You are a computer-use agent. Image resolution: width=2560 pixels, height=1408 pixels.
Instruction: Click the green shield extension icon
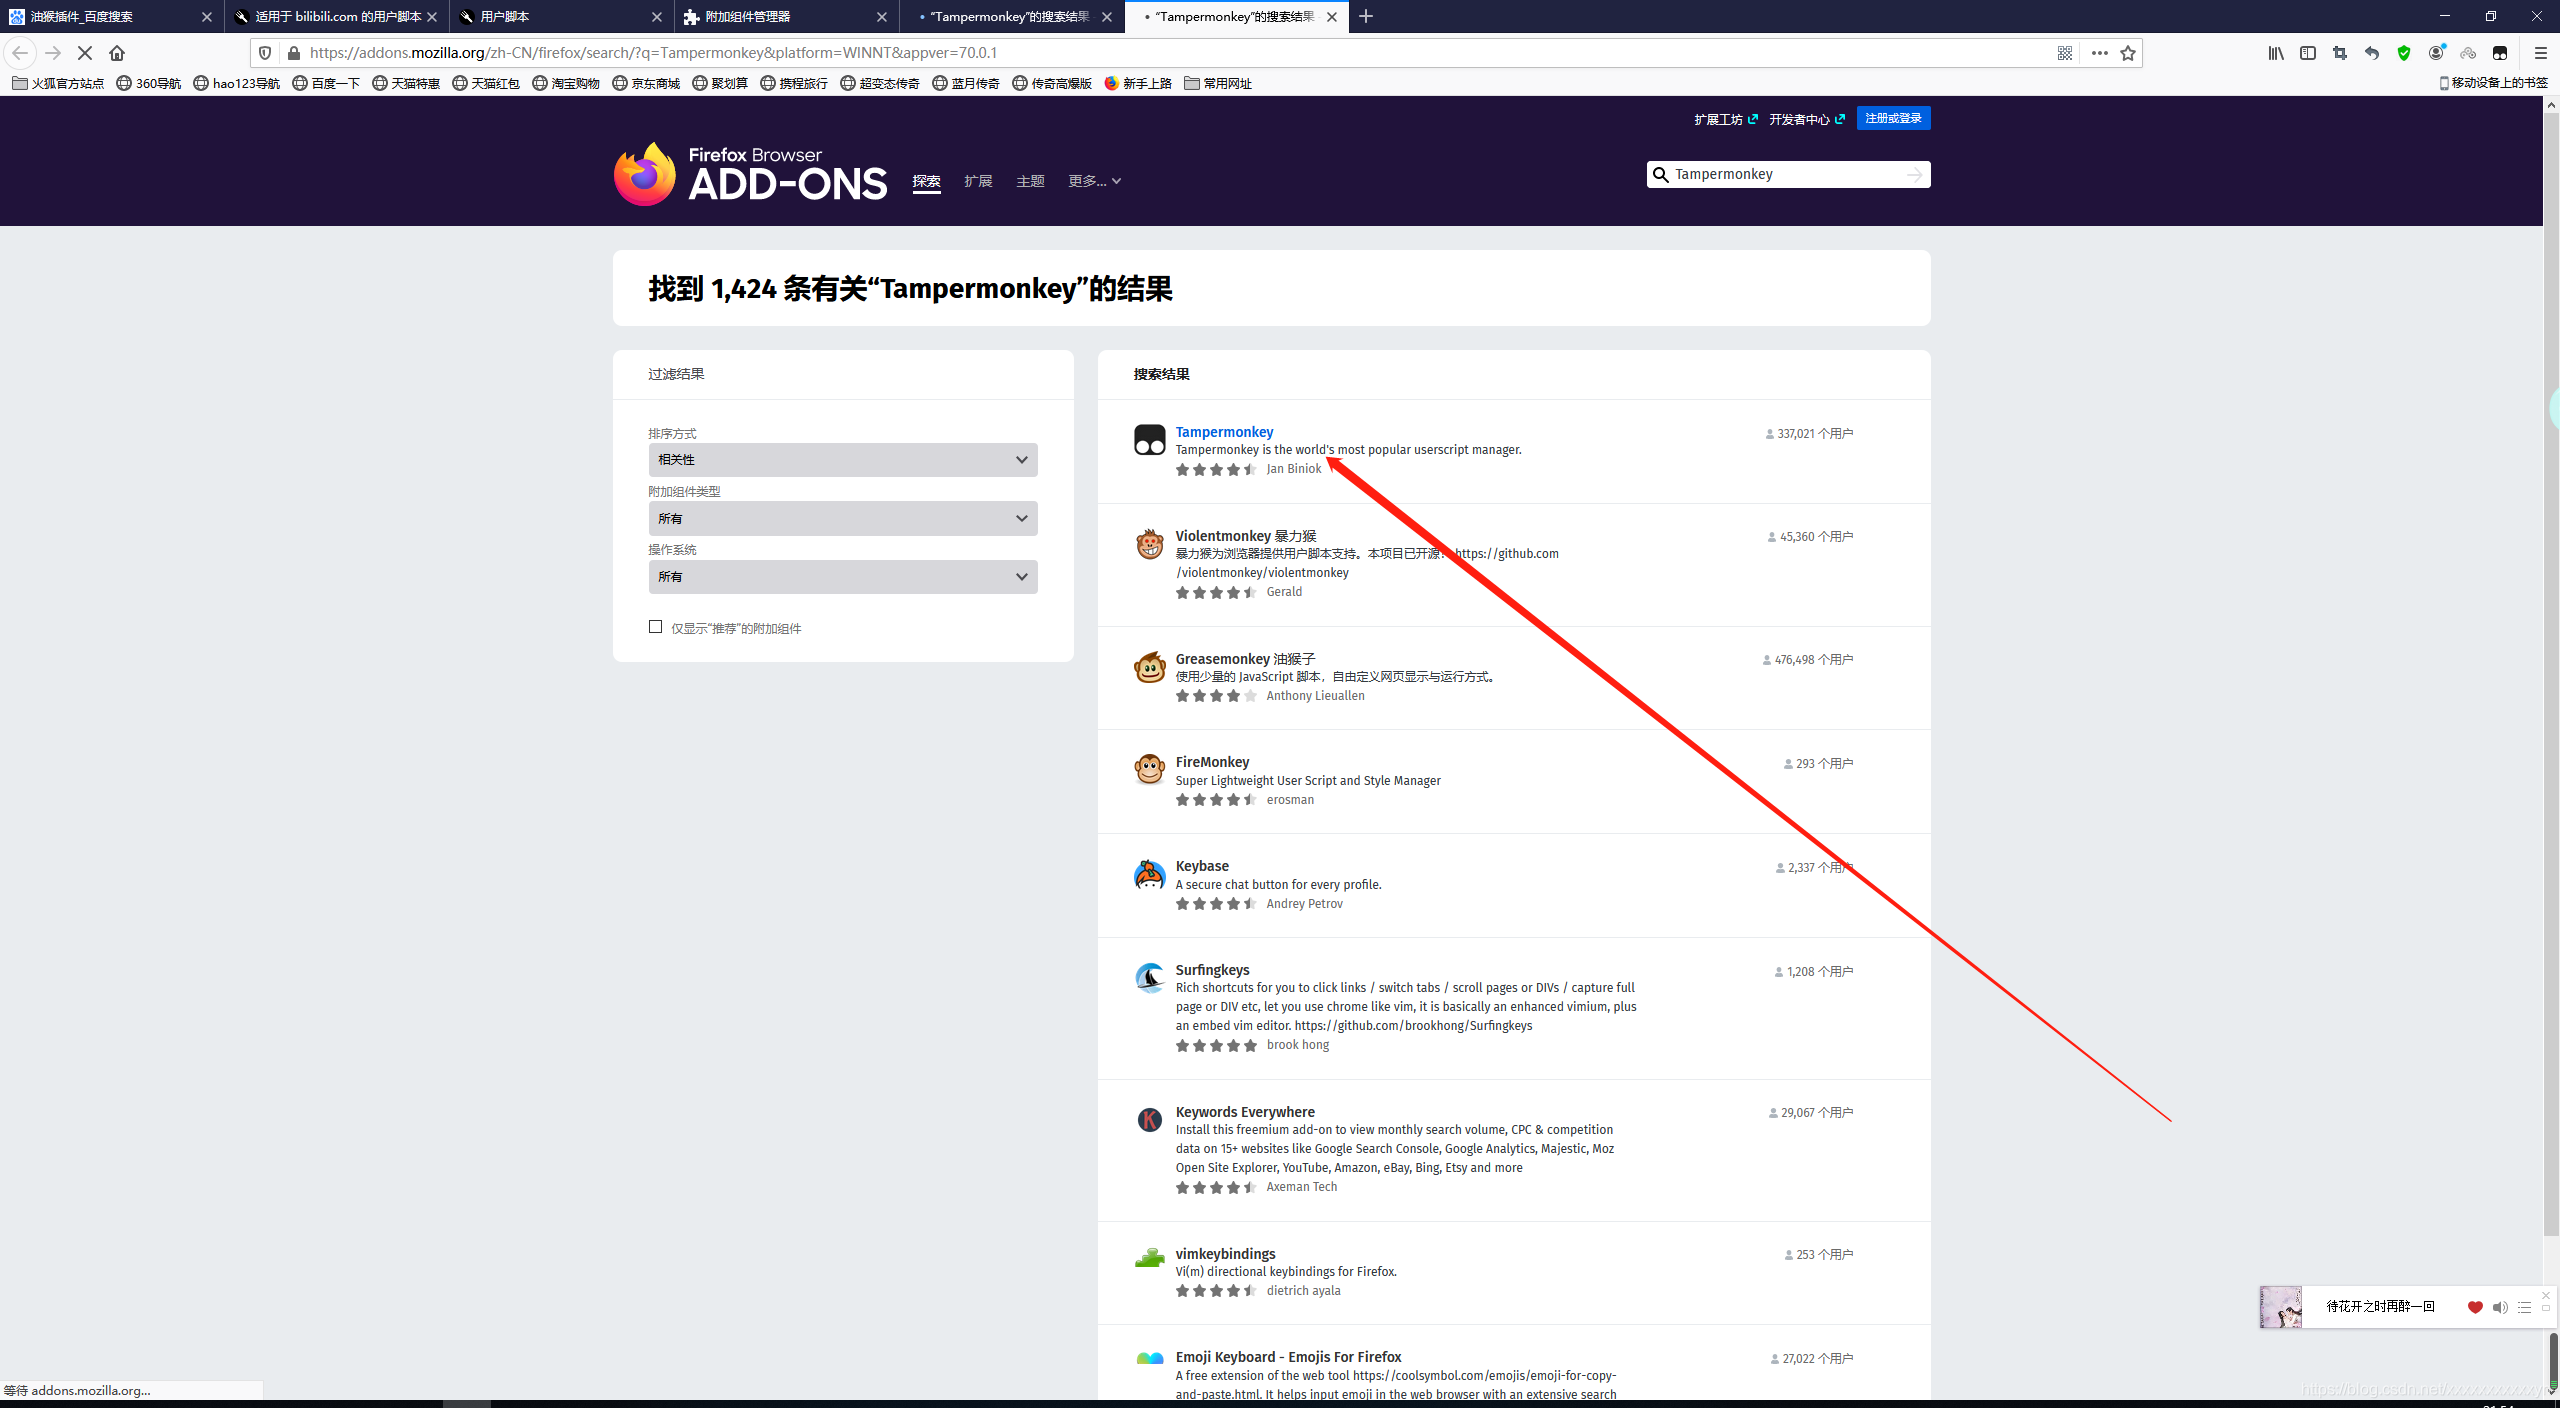tap(2404, 53)
